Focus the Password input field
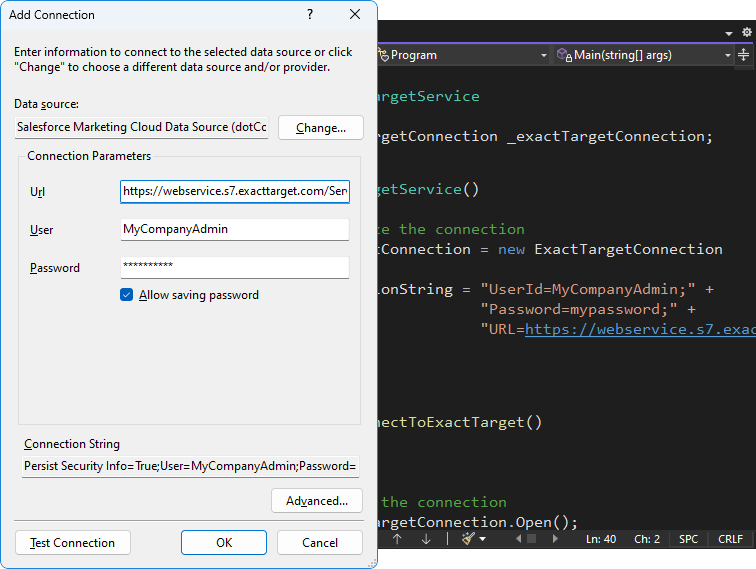The height and width of the screenshot is (569, 756). (235, 267)
